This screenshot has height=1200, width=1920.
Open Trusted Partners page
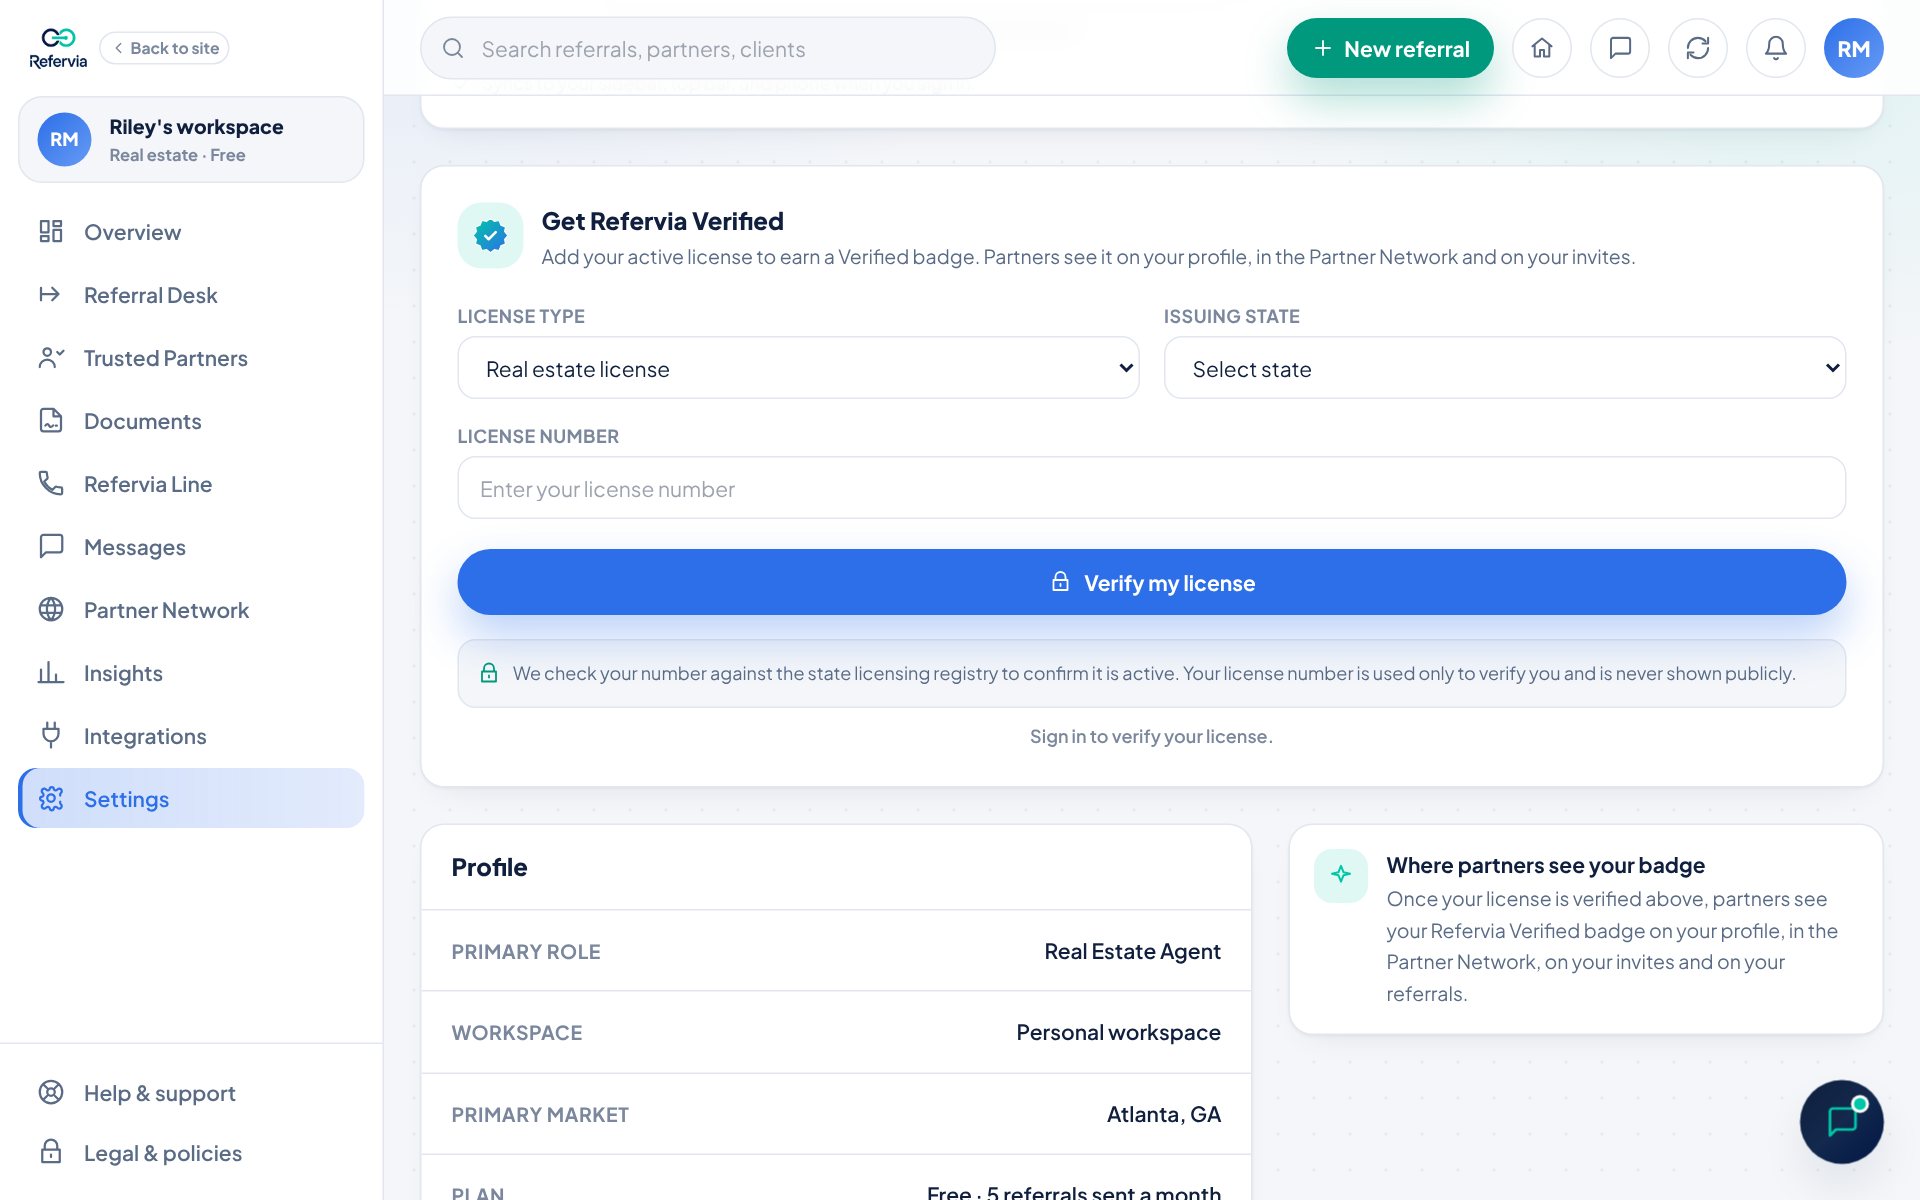click(x=191, y=358)
